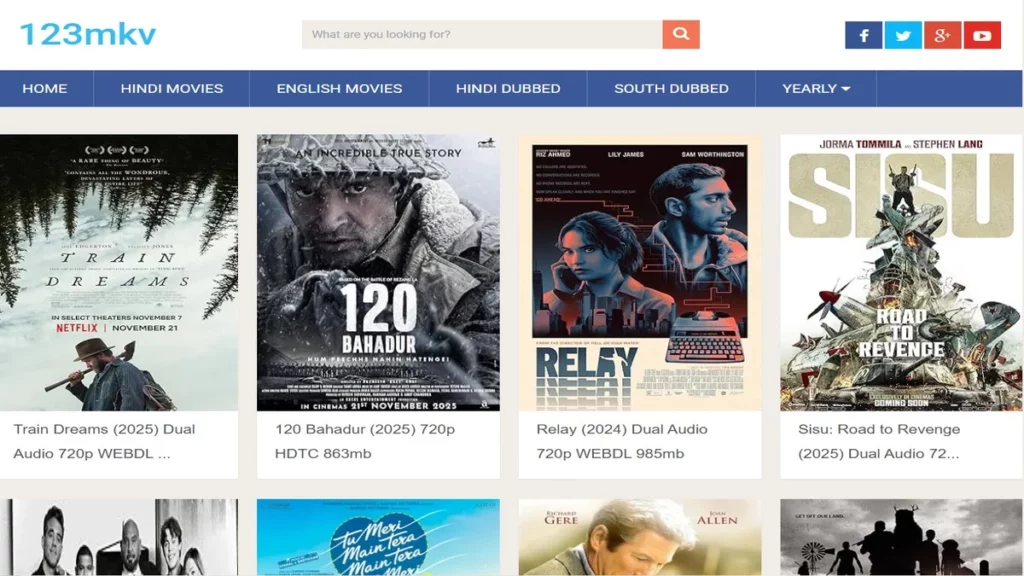Open the Facebook icon in header
The height and width of the screenshot is (576, 1024).
863,34
